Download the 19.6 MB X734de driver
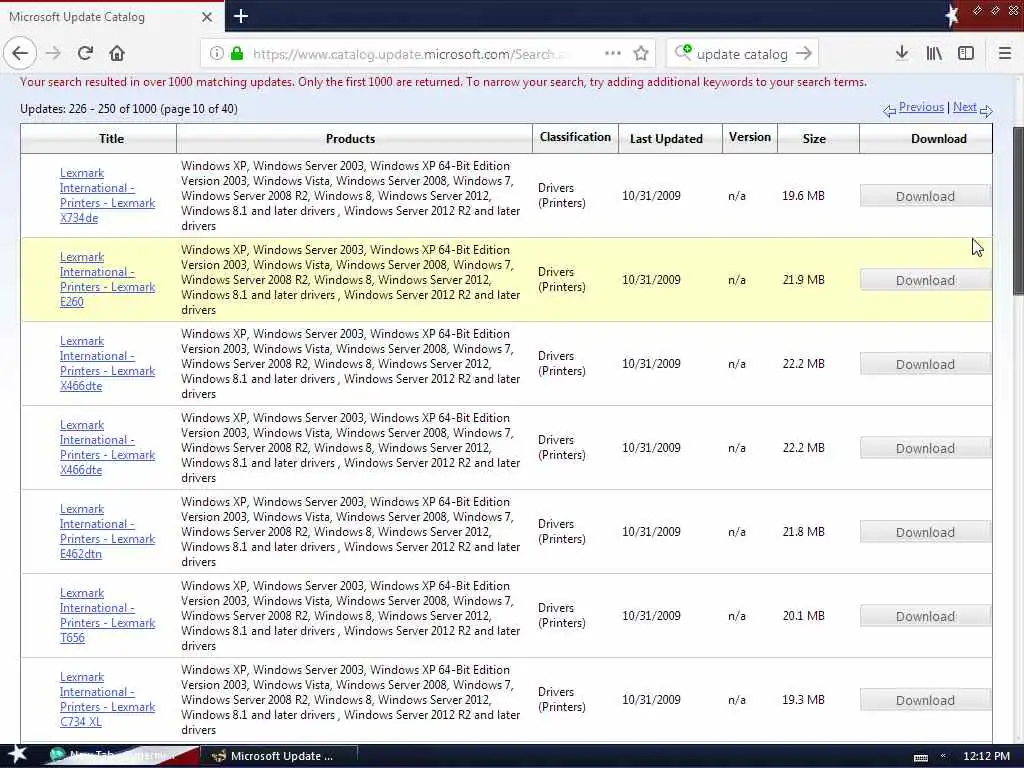Image resolution: width=1024 pixels, height=768 pixels. [925, 196]
